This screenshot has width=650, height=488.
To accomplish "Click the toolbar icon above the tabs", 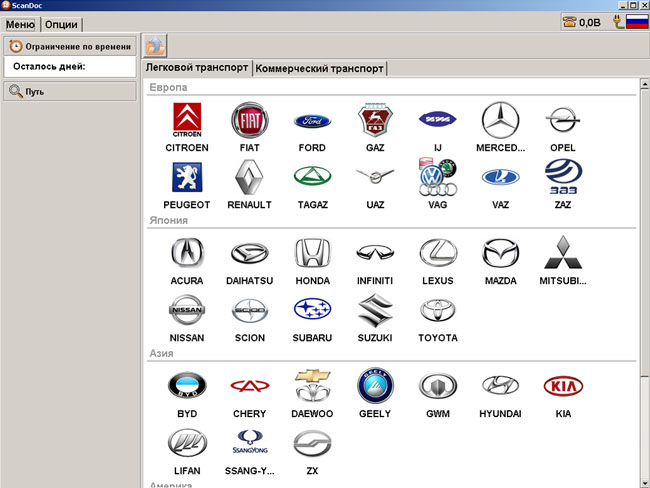I will coord(156,45).
